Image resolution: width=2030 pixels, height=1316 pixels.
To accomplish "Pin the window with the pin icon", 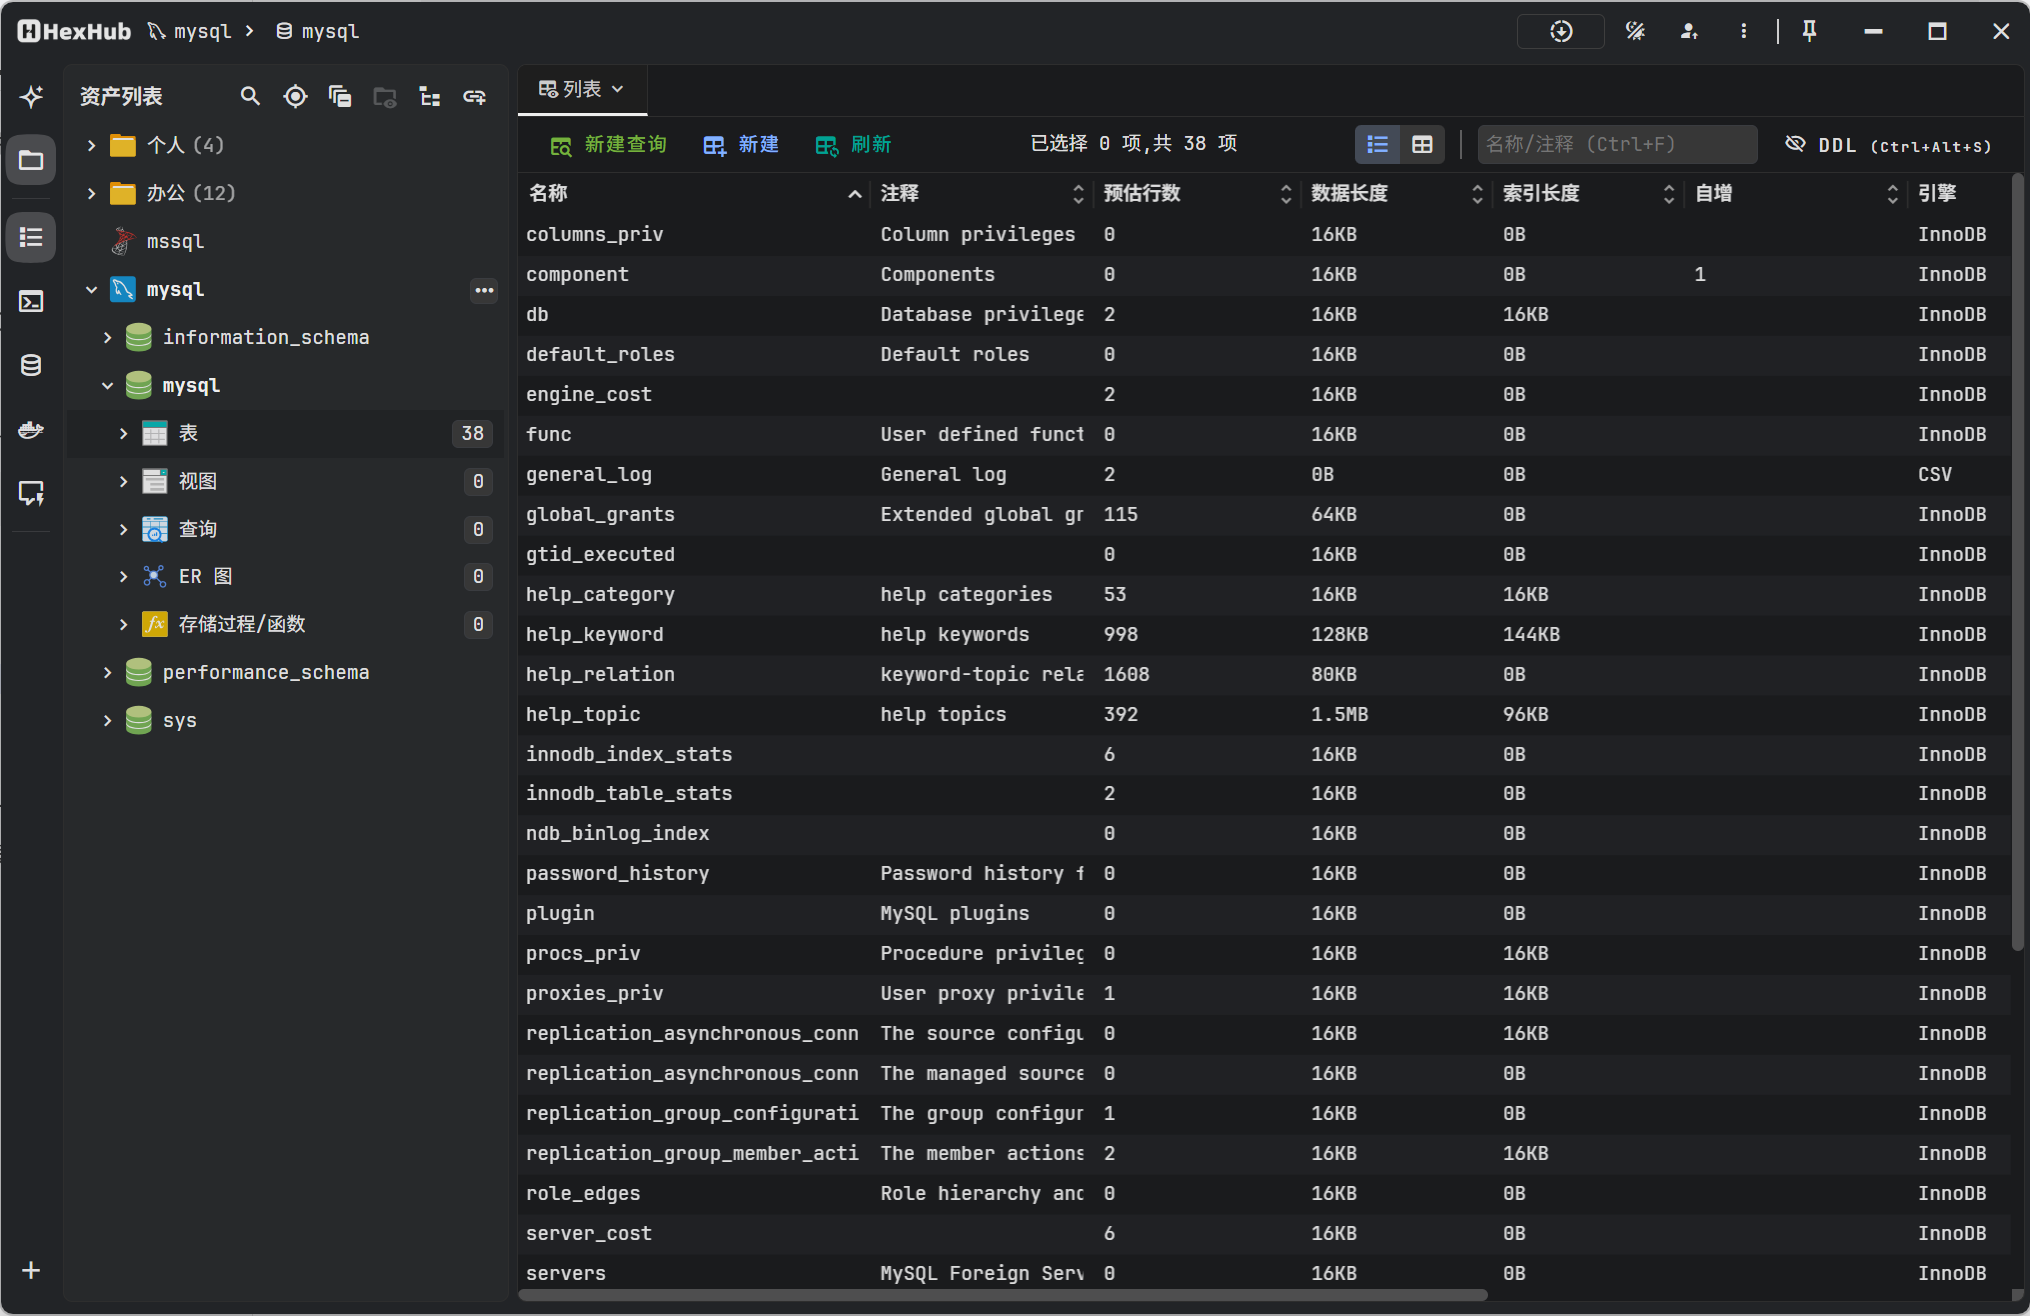I will point(1809,31).
